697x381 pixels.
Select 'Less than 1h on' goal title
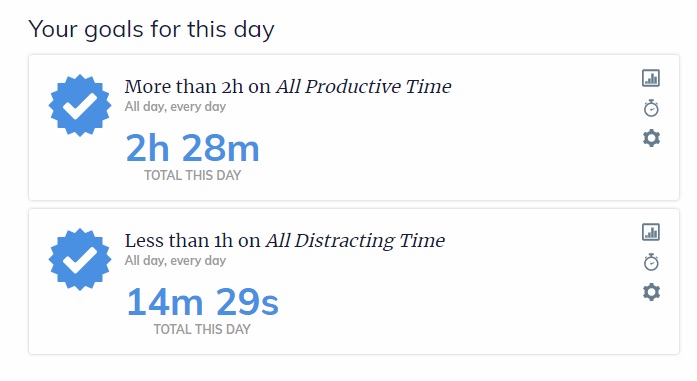tap(192, 241)
